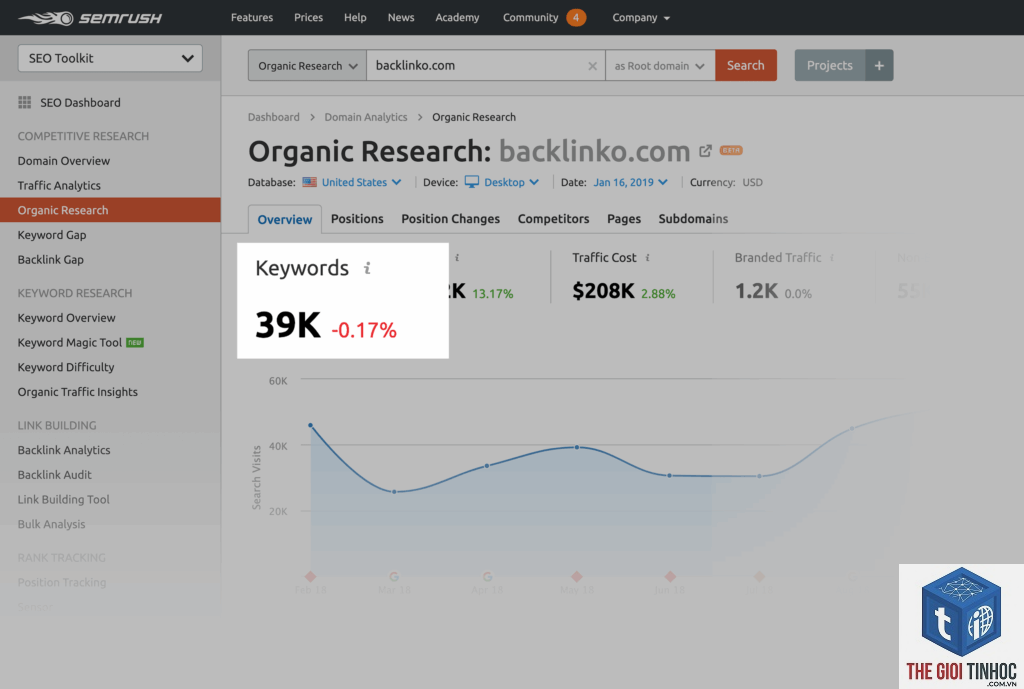Image resolution: width=1024 pixels, height=689 pixels.
Task: Click the 1.2K Branded Traffic value
Action: tap(756, 291)
